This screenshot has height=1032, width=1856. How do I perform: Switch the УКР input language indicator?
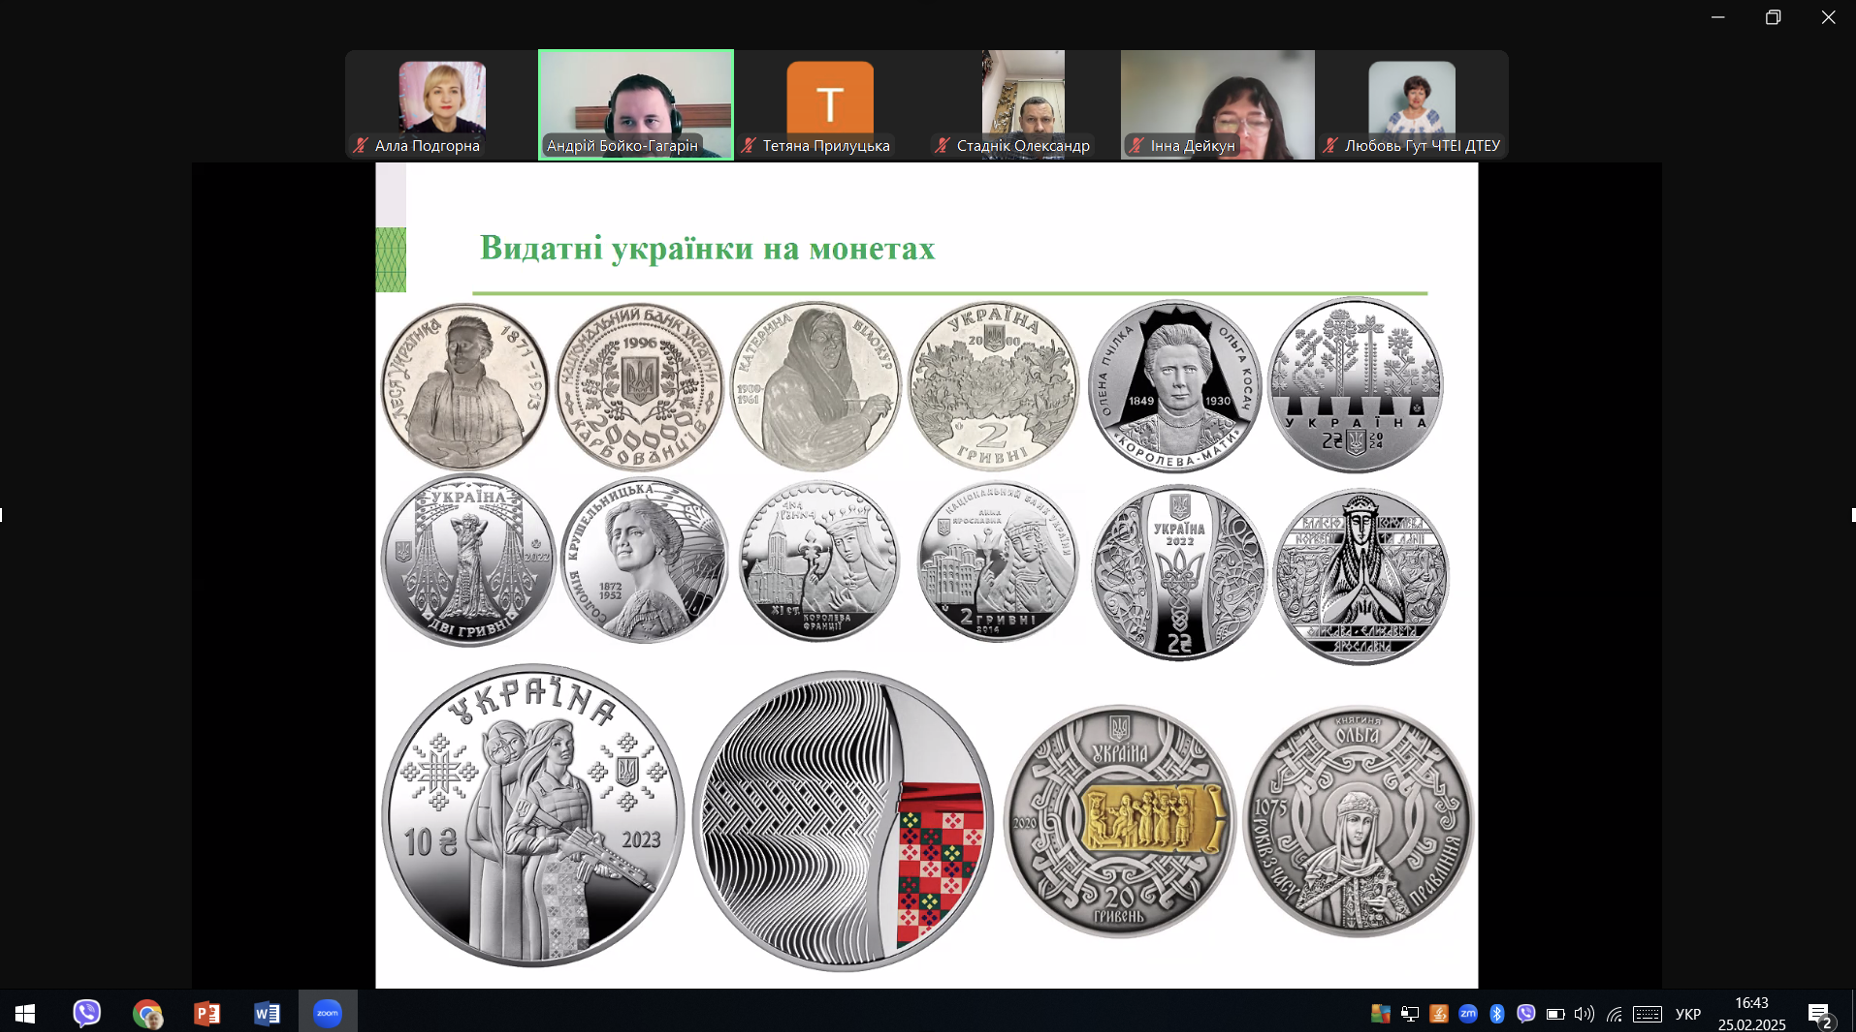pyautogui.click(x=1688, y=1014)
